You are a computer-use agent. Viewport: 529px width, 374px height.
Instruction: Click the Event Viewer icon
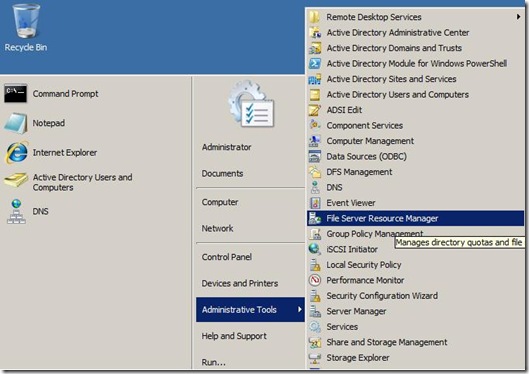[x=315, y=203]
